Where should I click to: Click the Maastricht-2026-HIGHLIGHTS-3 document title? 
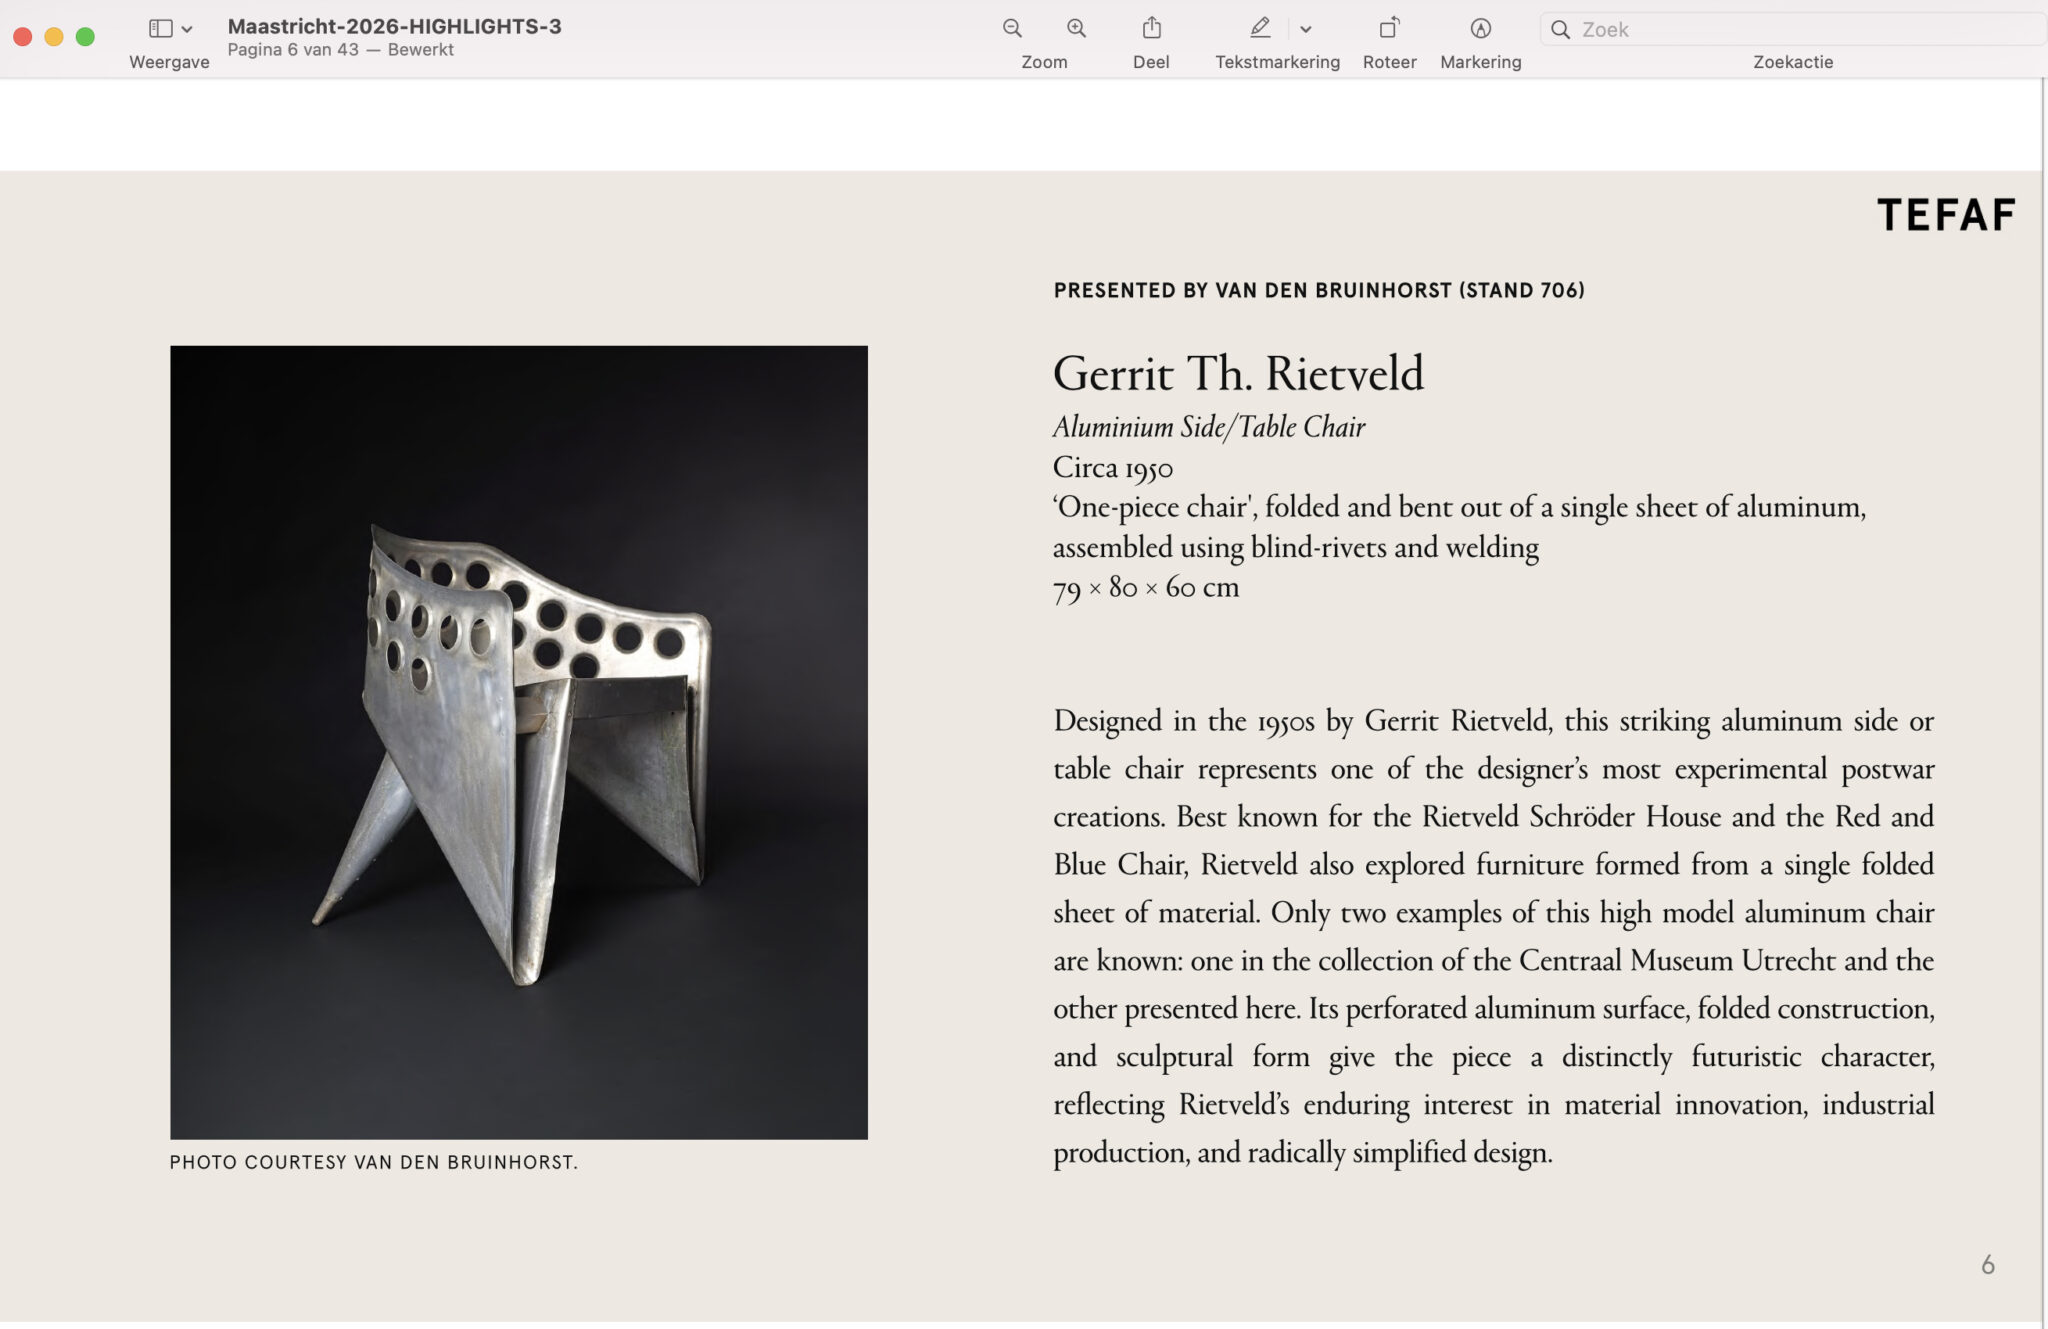(x=394, y=27)
